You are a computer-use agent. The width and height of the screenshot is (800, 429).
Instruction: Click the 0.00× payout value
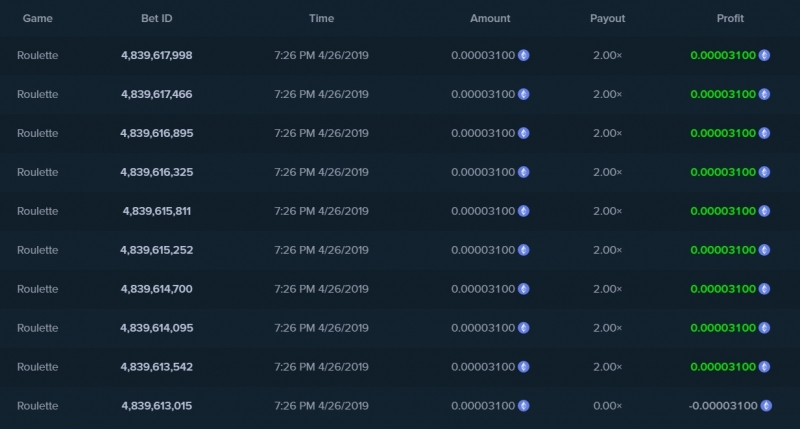pos(607,406)
